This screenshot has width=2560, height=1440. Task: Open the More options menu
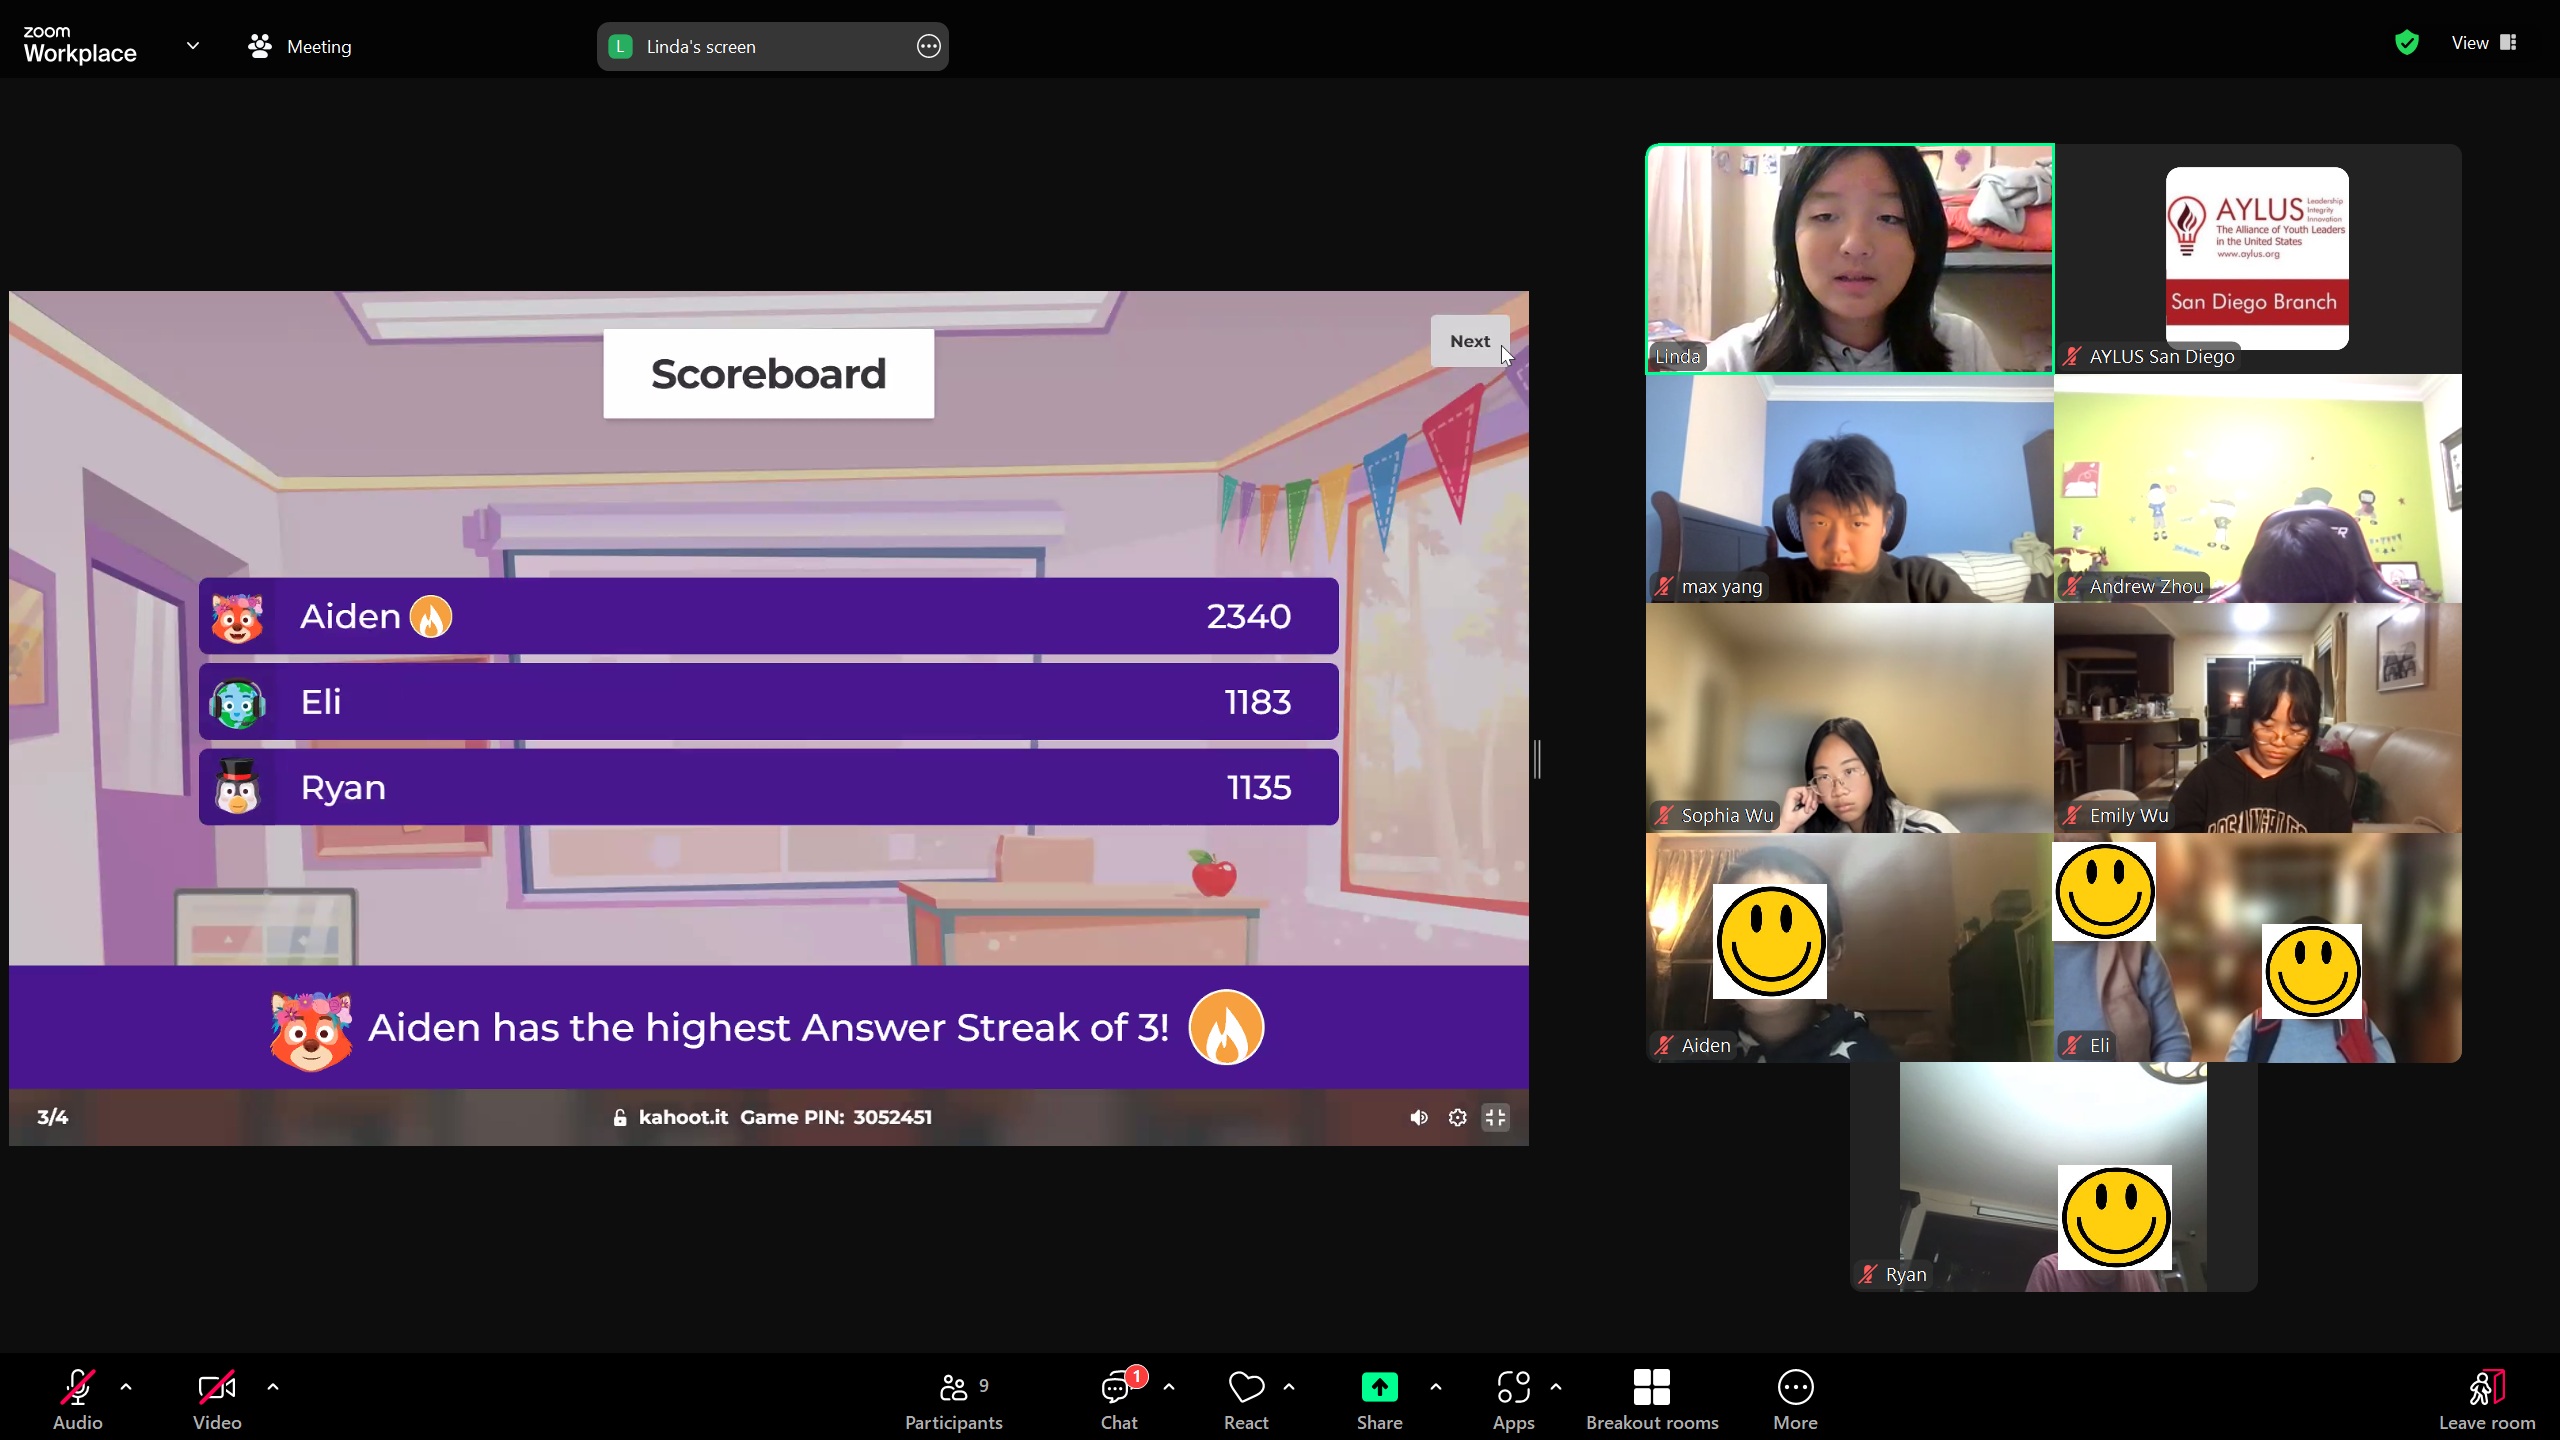point(1795,1400)
